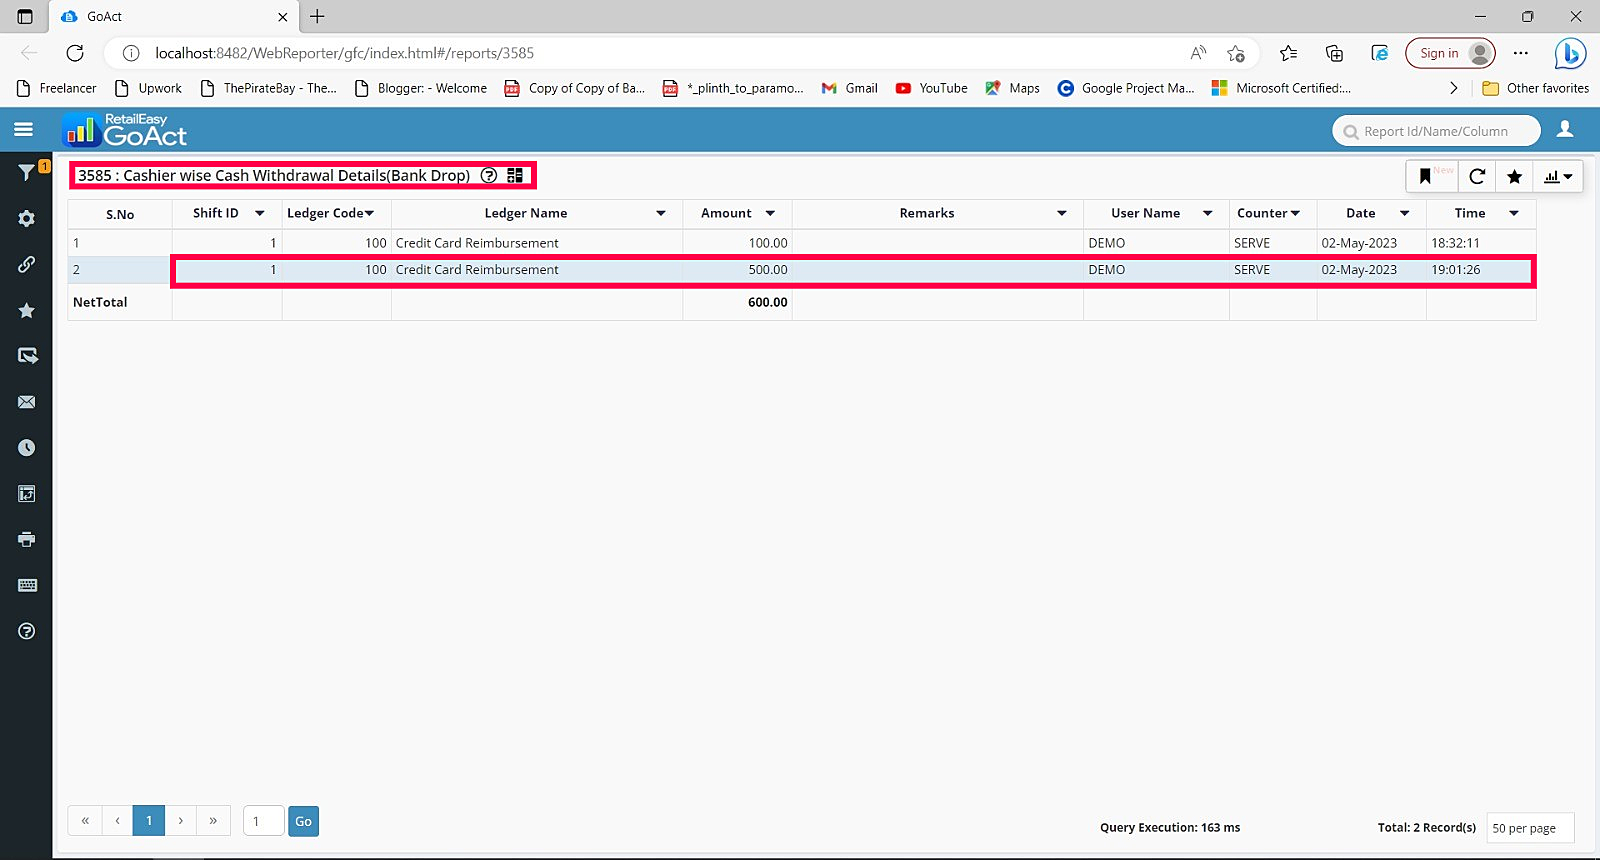Expand the bookmarks bar overflow chevron

pyautogui.click(x=1453, y=88)
